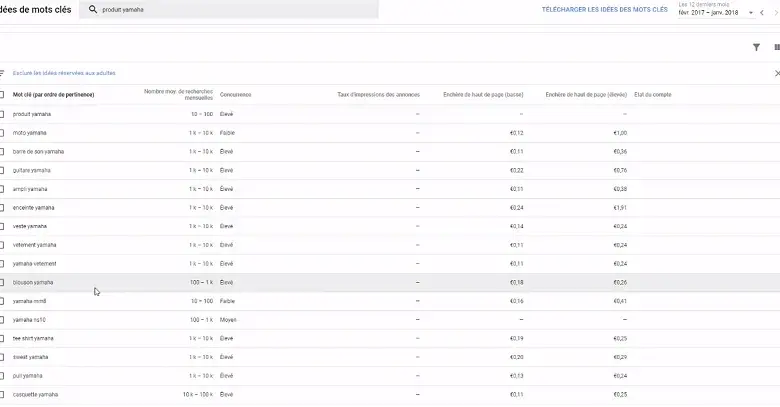Click the keyword 'moto yamaha'
This screenshot has height=407, width=780.
(29, 133)
